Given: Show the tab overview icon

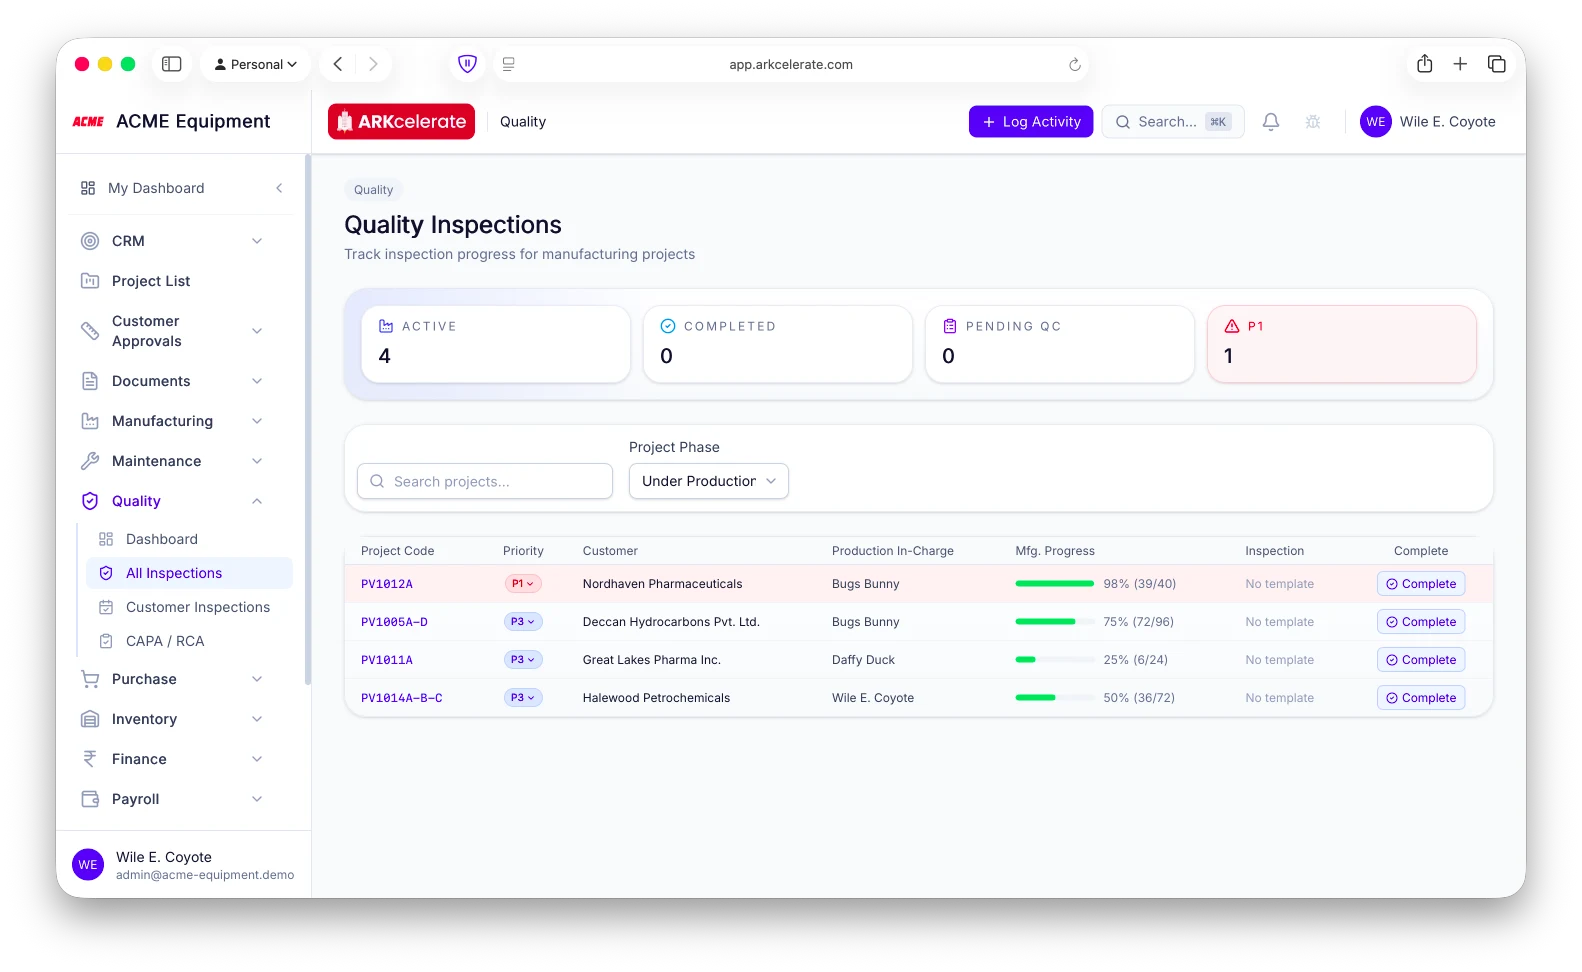Looking at the screenshot, I should point(1496,64).
